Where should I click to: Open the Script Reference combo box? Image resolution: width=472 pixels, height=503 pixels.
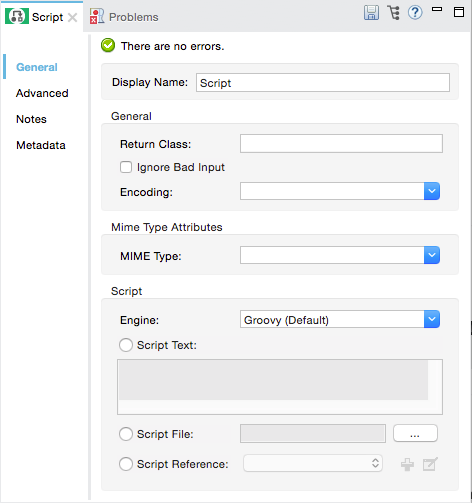click(x=313, y=463)
